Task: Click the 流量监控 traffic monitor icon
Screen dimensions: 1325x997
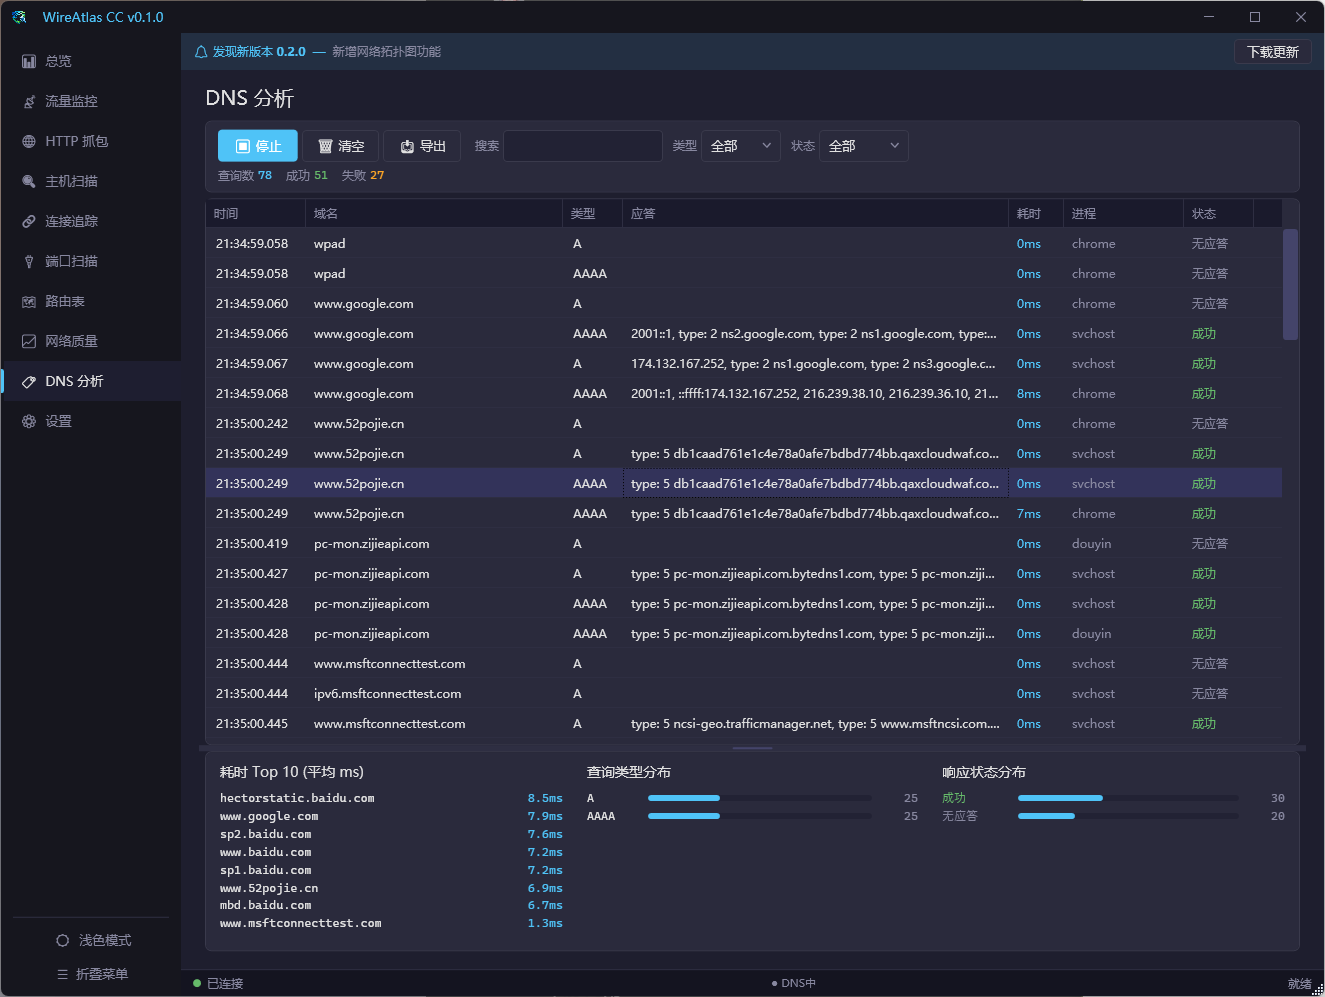Action: point(29,101)
